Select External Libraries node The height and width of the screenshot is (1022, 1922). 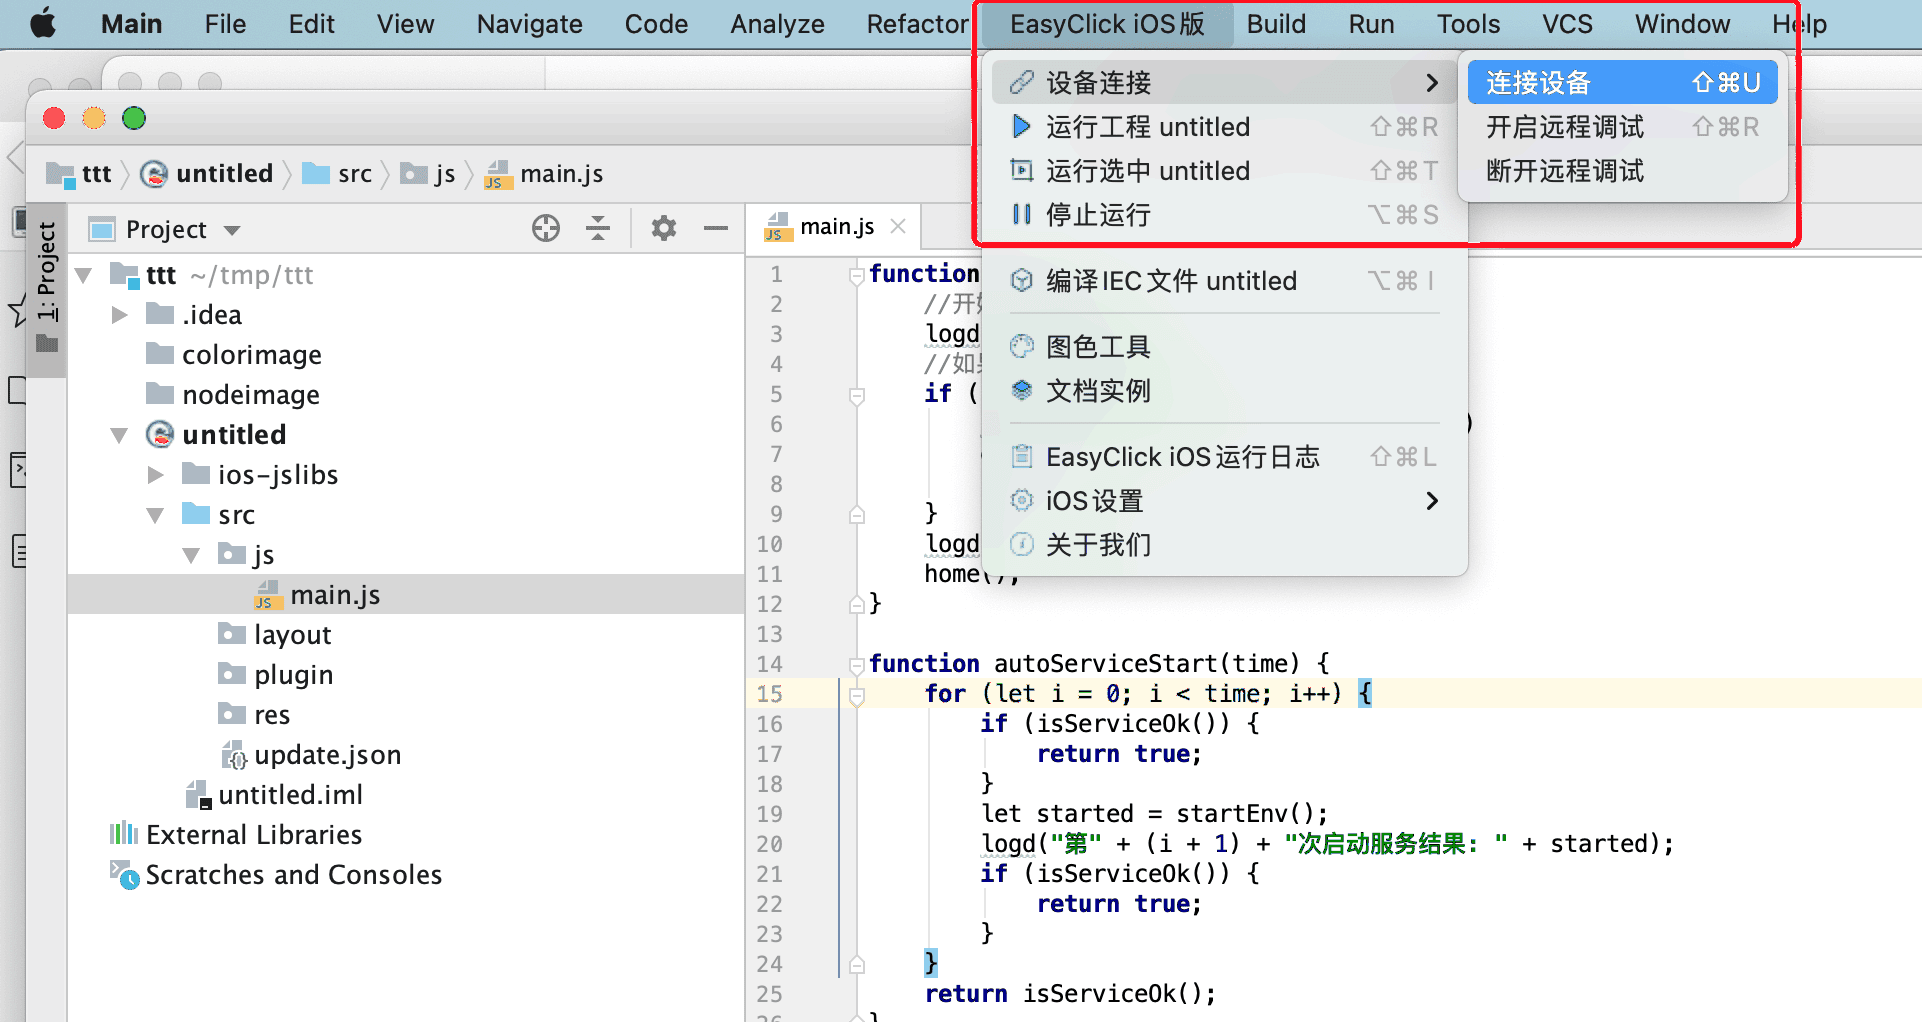click(x=235, y=835)
